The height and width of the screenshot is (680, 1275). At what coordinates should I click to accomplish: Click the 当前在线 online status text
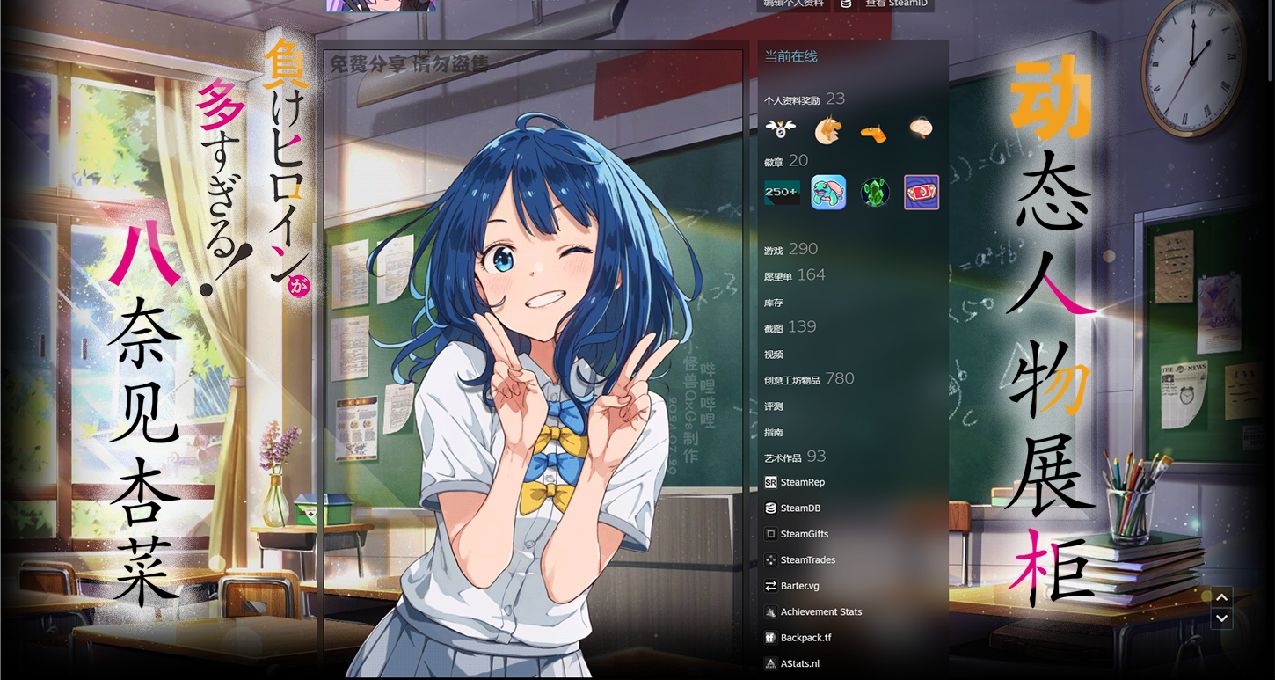click(x=791, y=56)
